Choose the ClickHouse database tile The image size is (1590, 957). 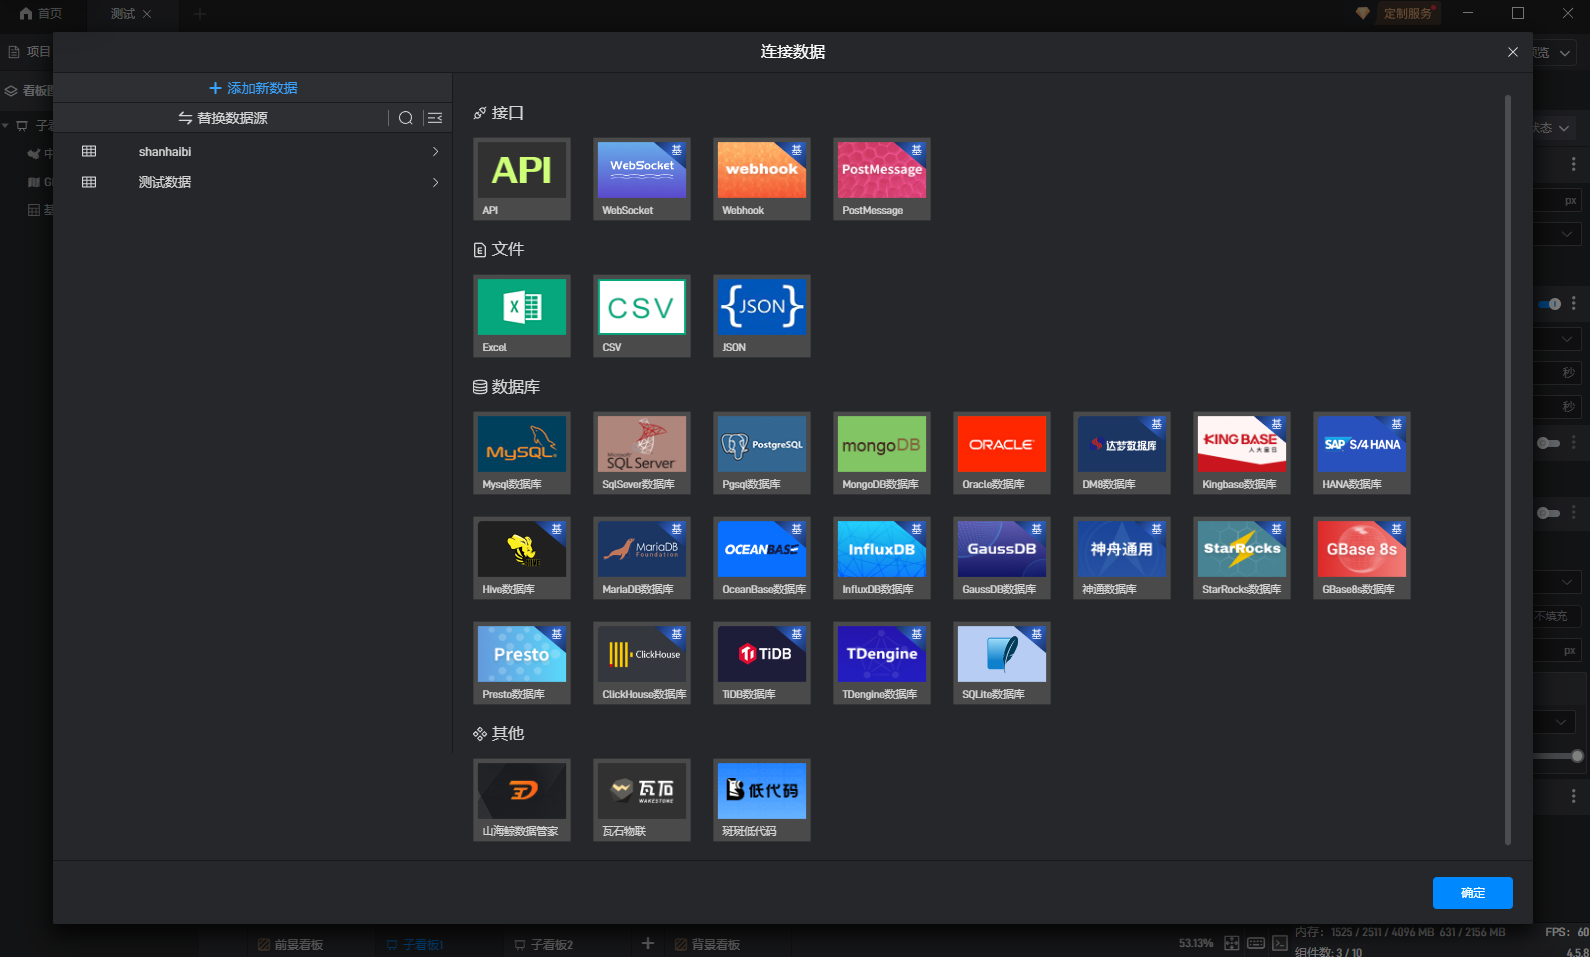pos(642,663)
